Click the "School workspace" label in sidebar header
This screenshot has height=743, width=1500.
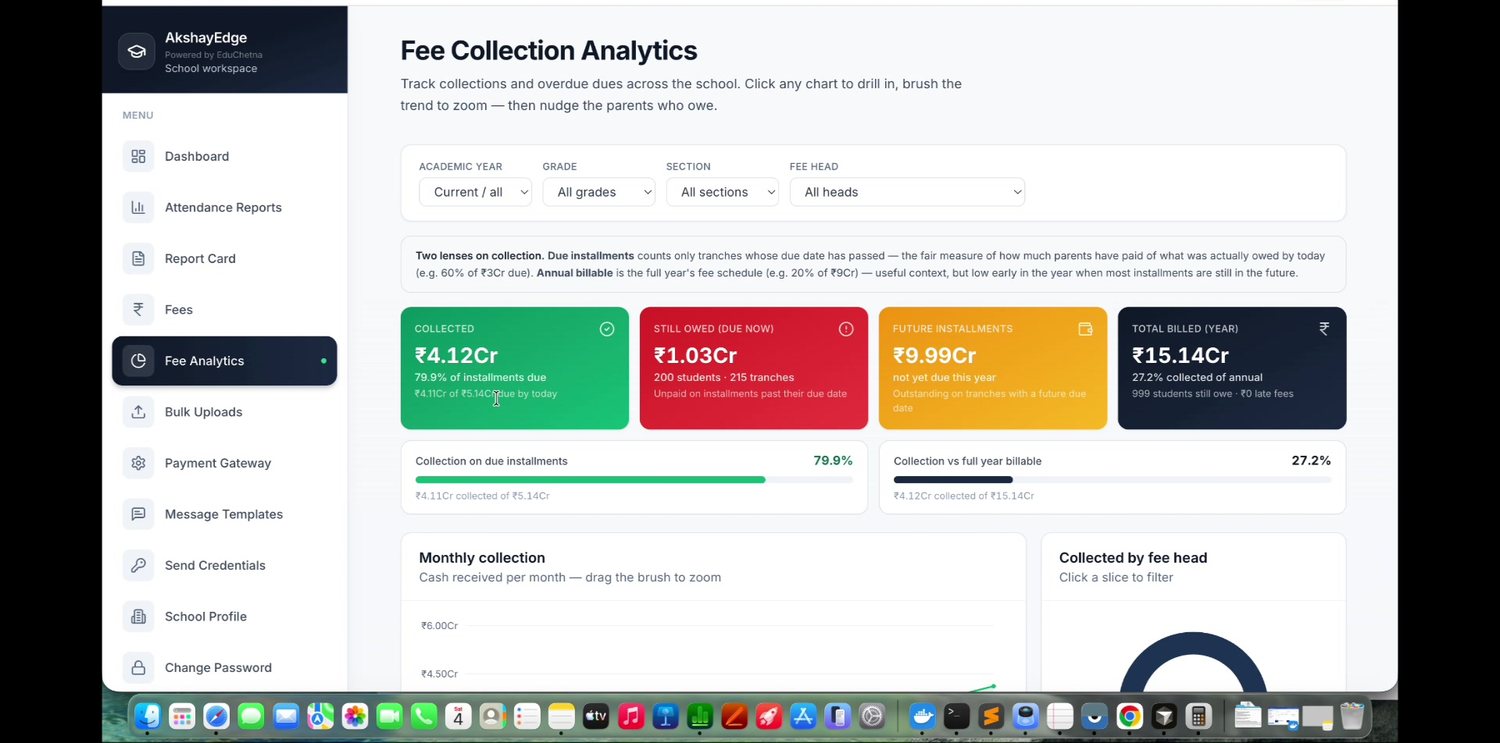coord(211,68)
